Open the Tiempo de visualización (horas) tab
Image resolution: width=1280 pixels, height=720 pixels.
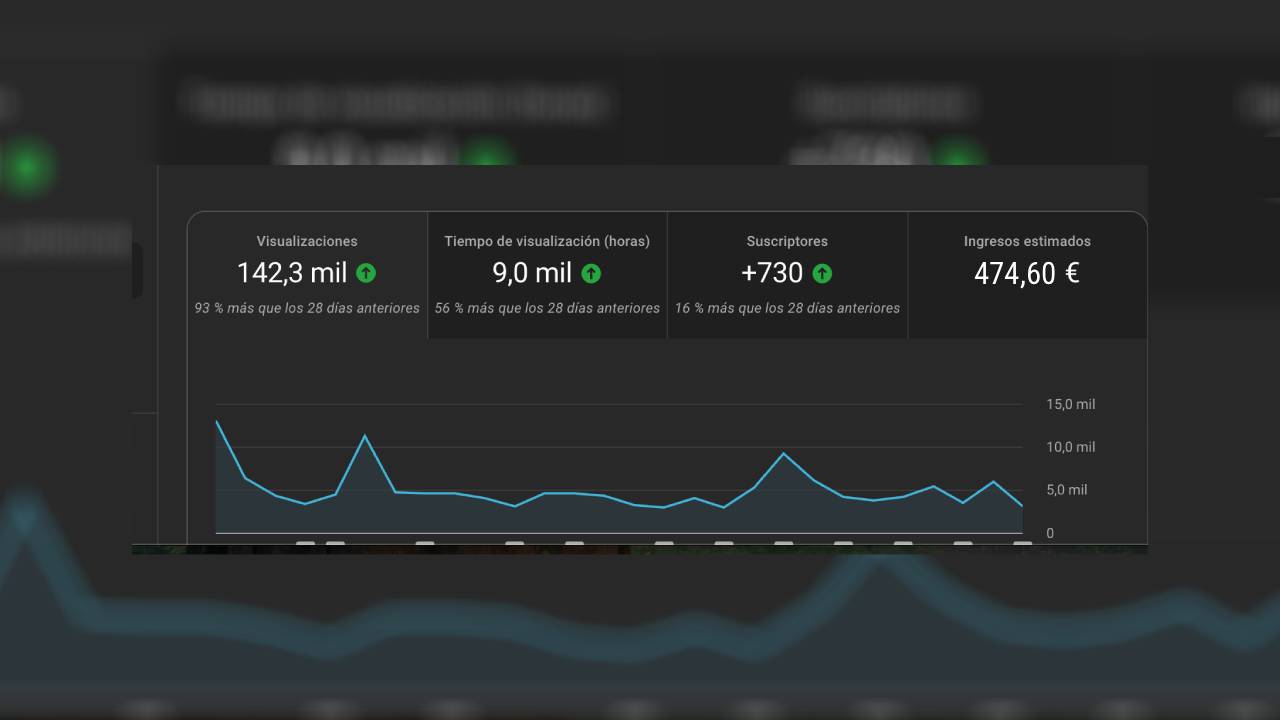pyautogui.click(x=547, y=241)
